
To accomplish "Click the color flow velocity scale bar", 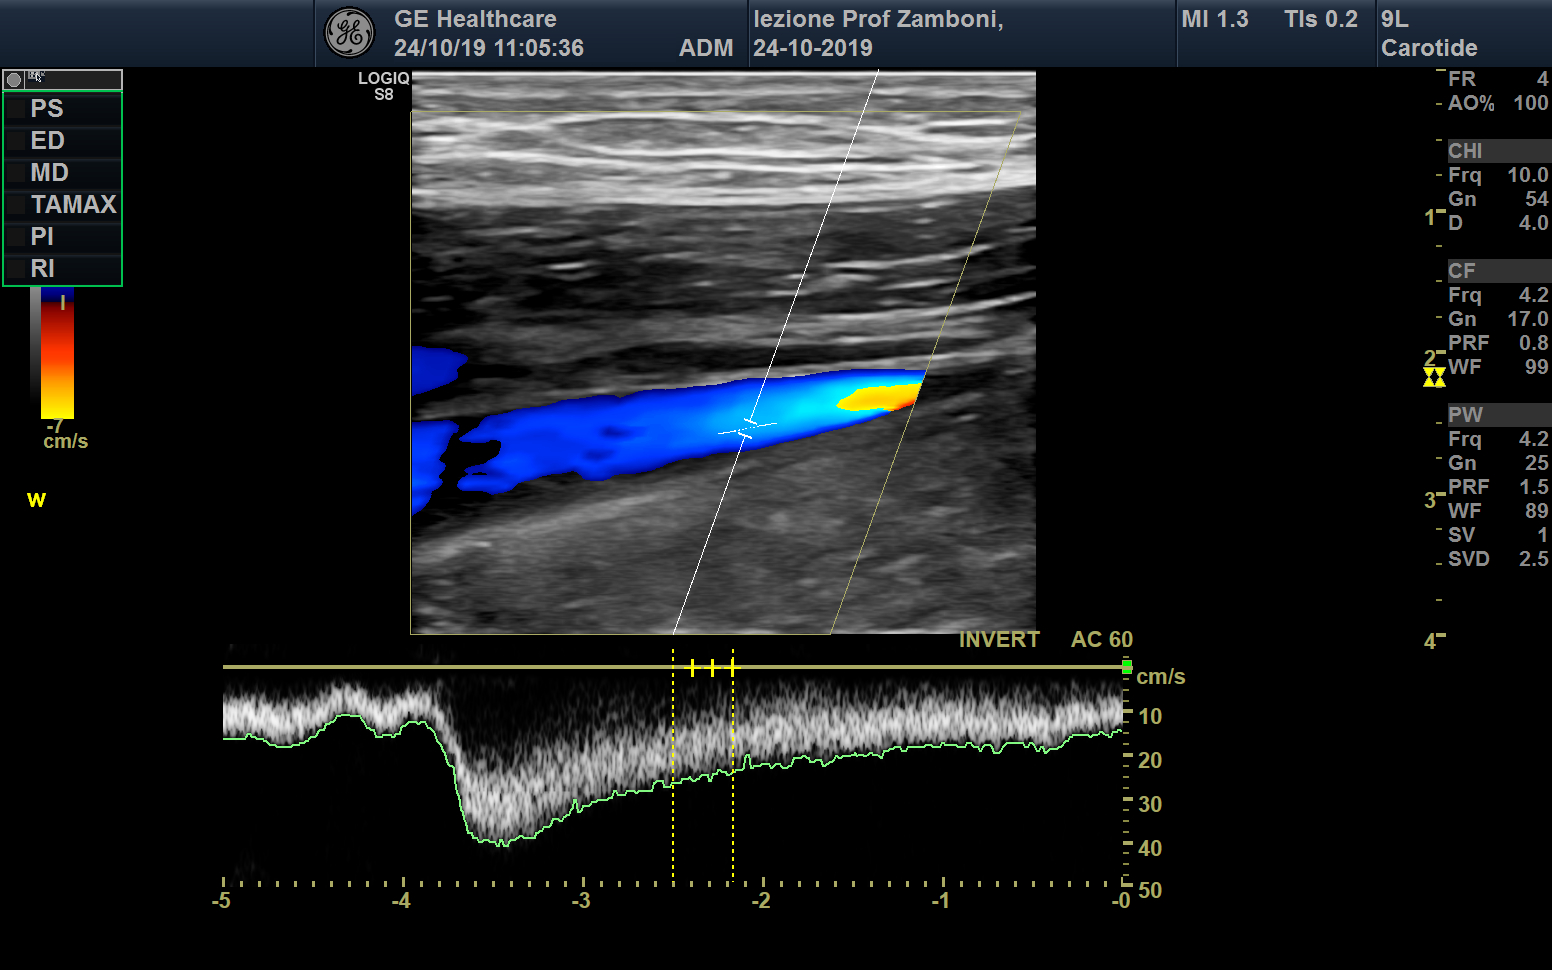I will 57,355.
